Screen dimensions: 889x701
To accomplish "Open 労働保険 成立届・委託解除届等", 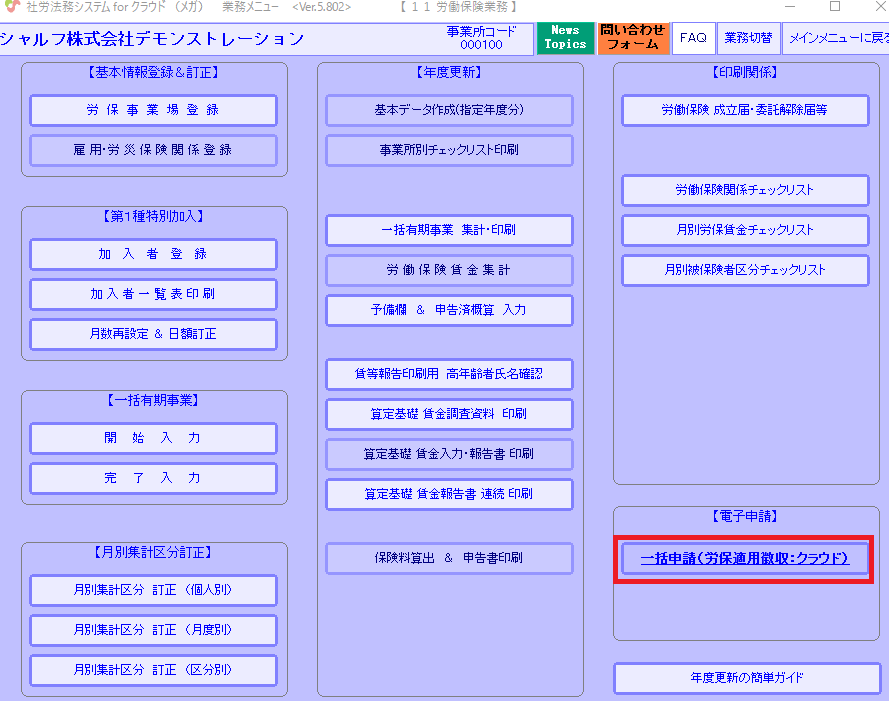I will click(x=745, y=110).
